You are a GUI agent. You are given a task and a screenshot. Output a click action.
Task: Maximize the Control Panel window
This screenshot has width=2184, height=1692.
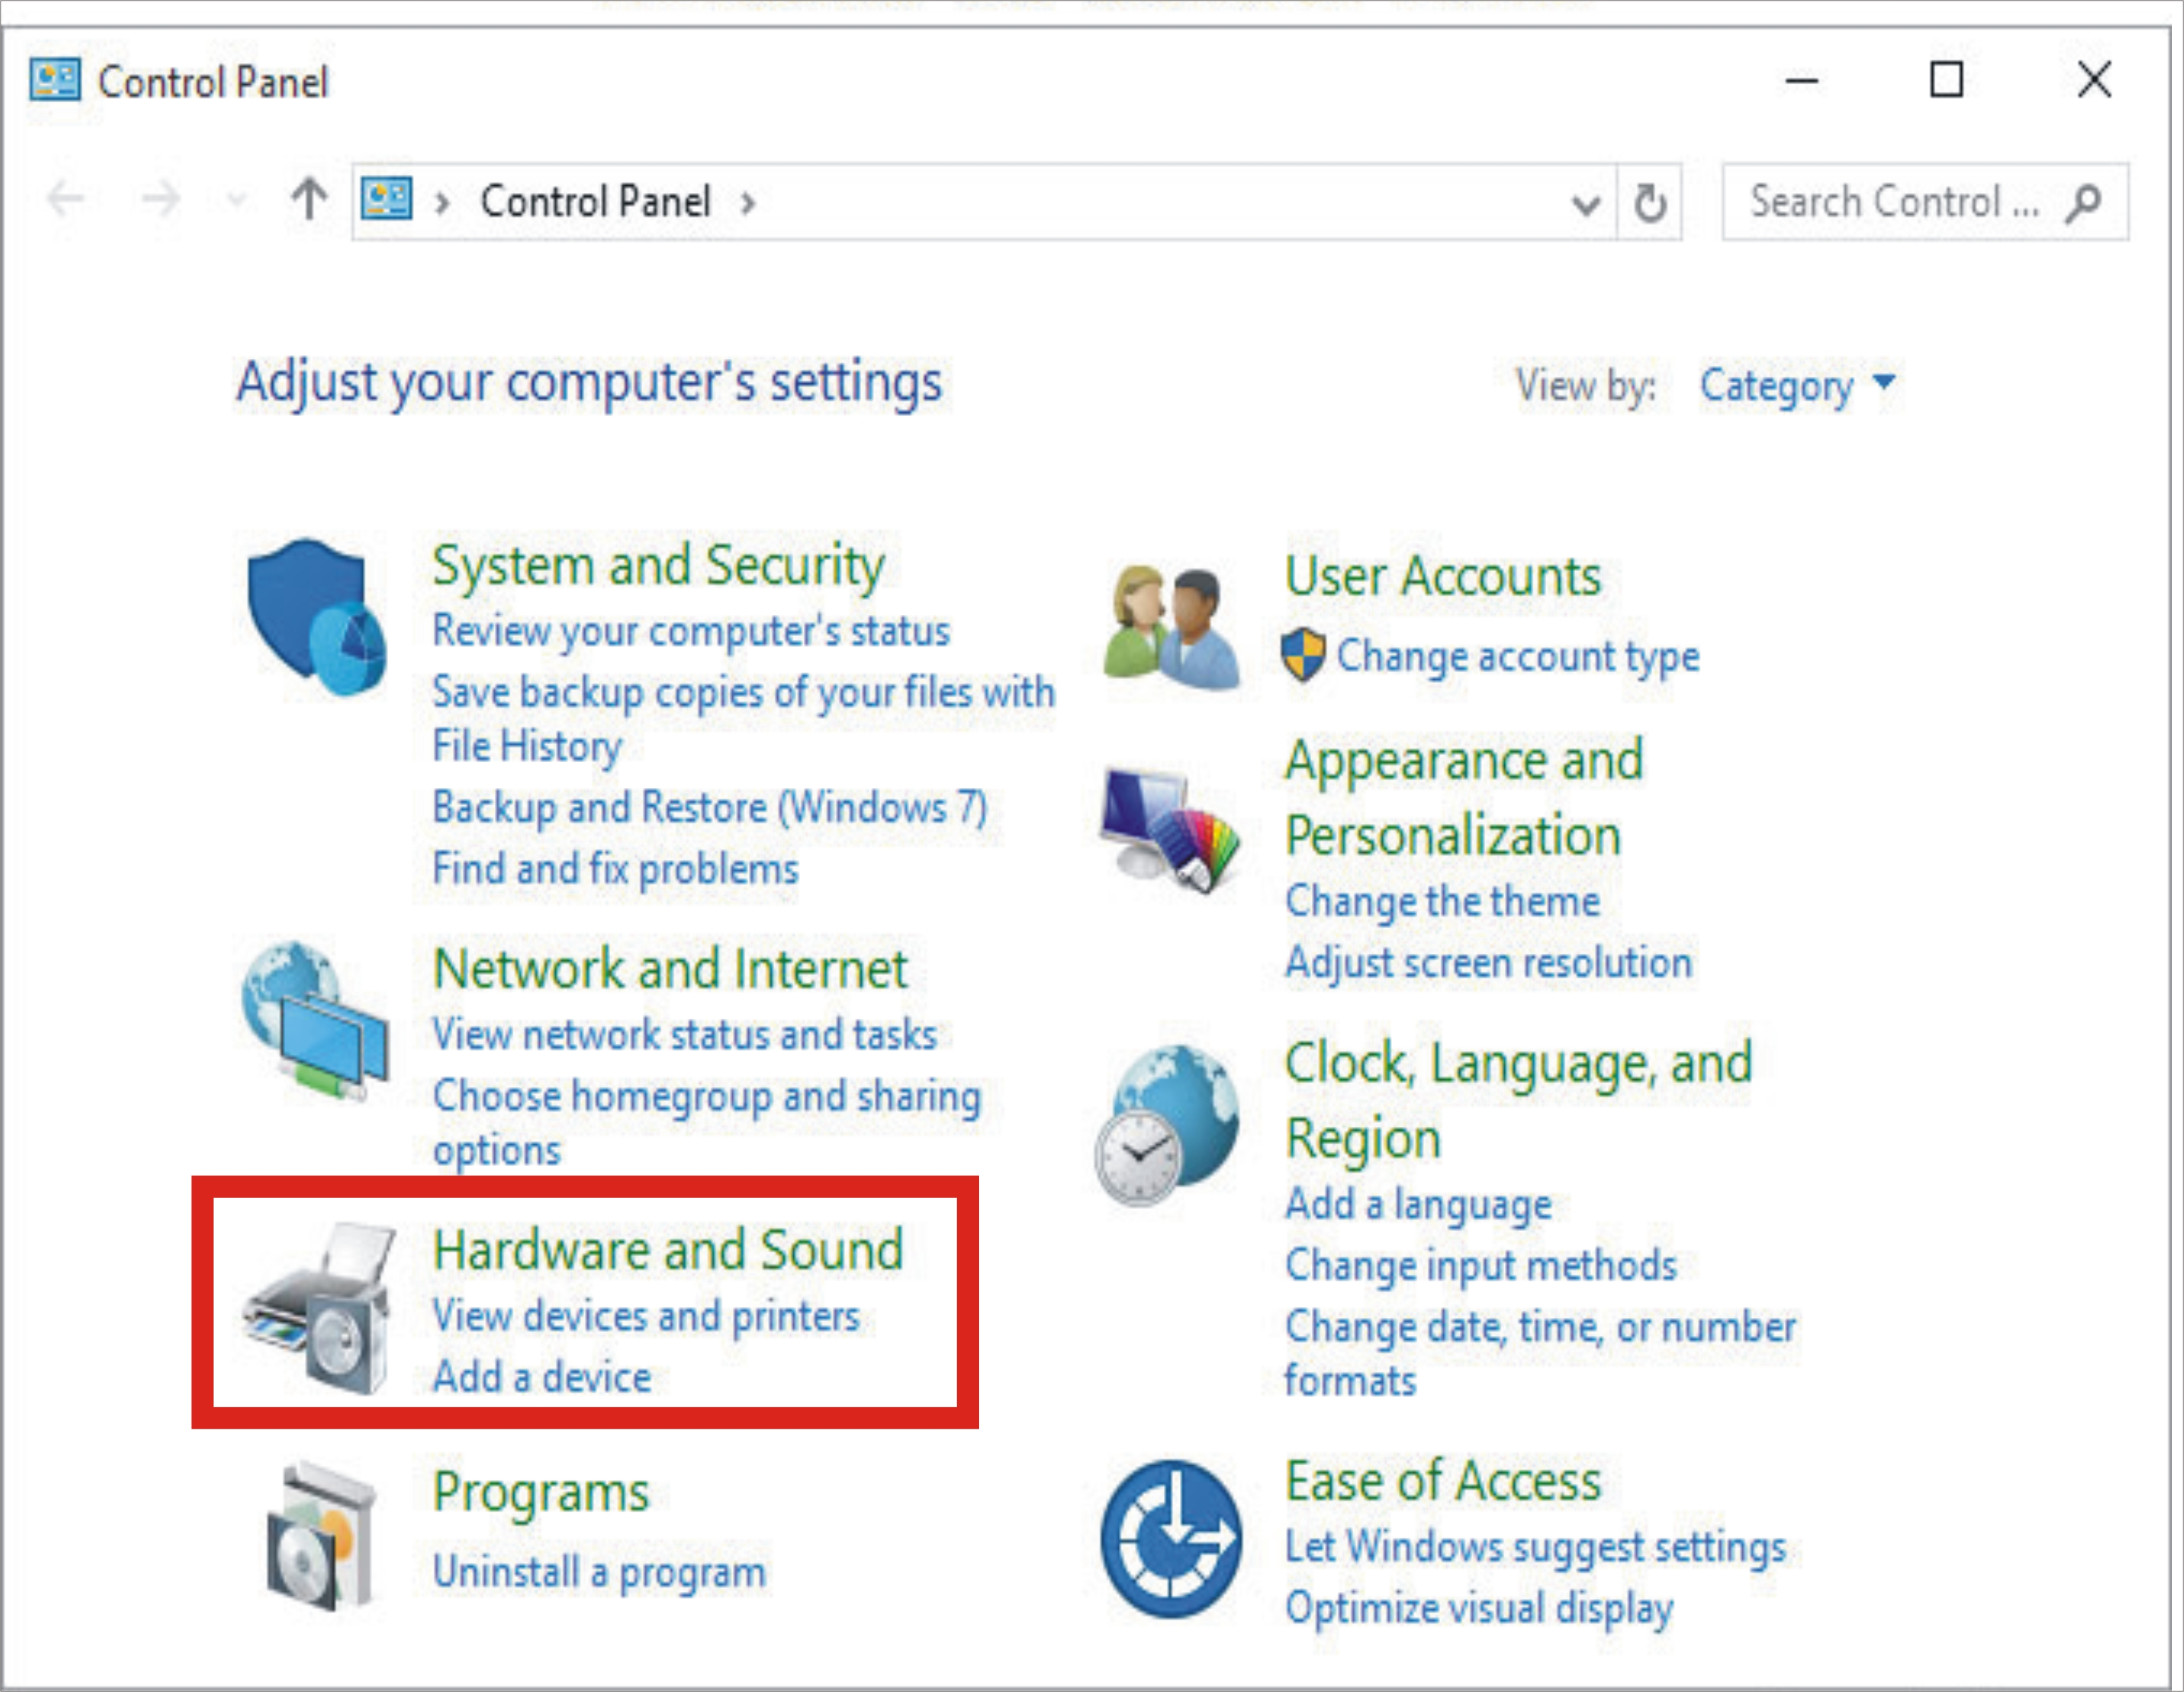tap(1946, 80)
